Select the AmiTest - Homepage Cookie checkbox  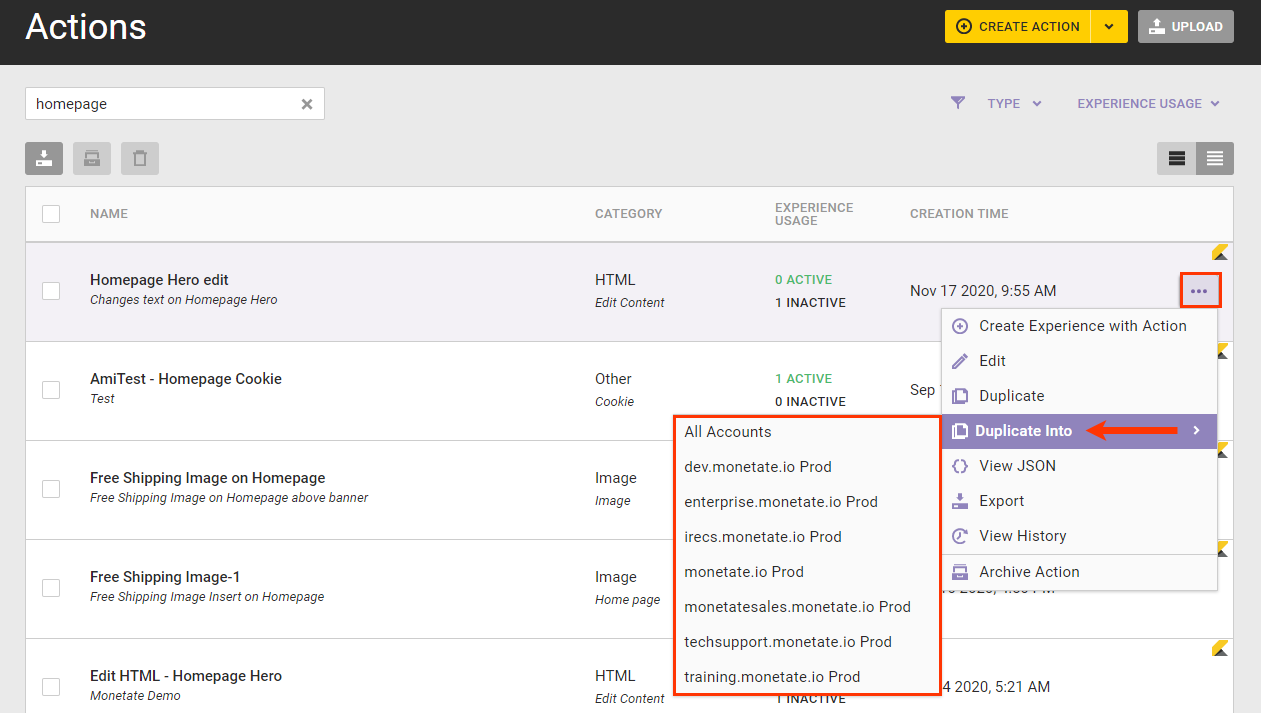tap(51, 390)
